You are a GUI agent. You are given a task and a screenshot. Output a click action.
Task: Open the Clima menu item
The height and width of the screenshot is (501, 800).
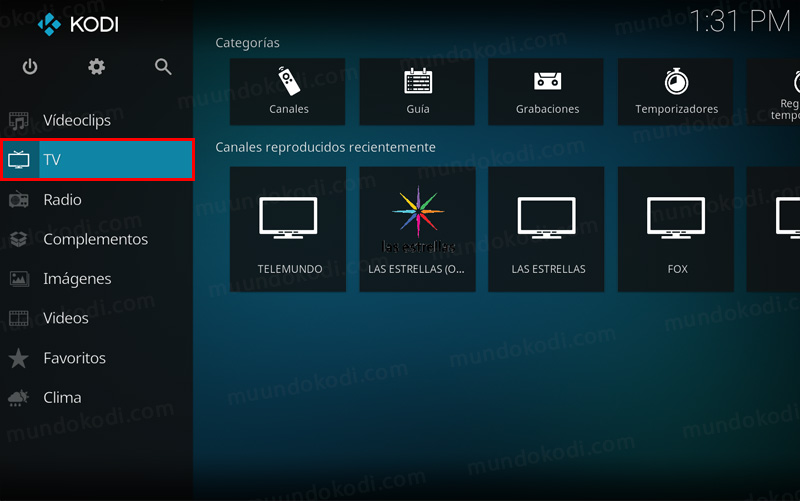[x=96, y=398]
